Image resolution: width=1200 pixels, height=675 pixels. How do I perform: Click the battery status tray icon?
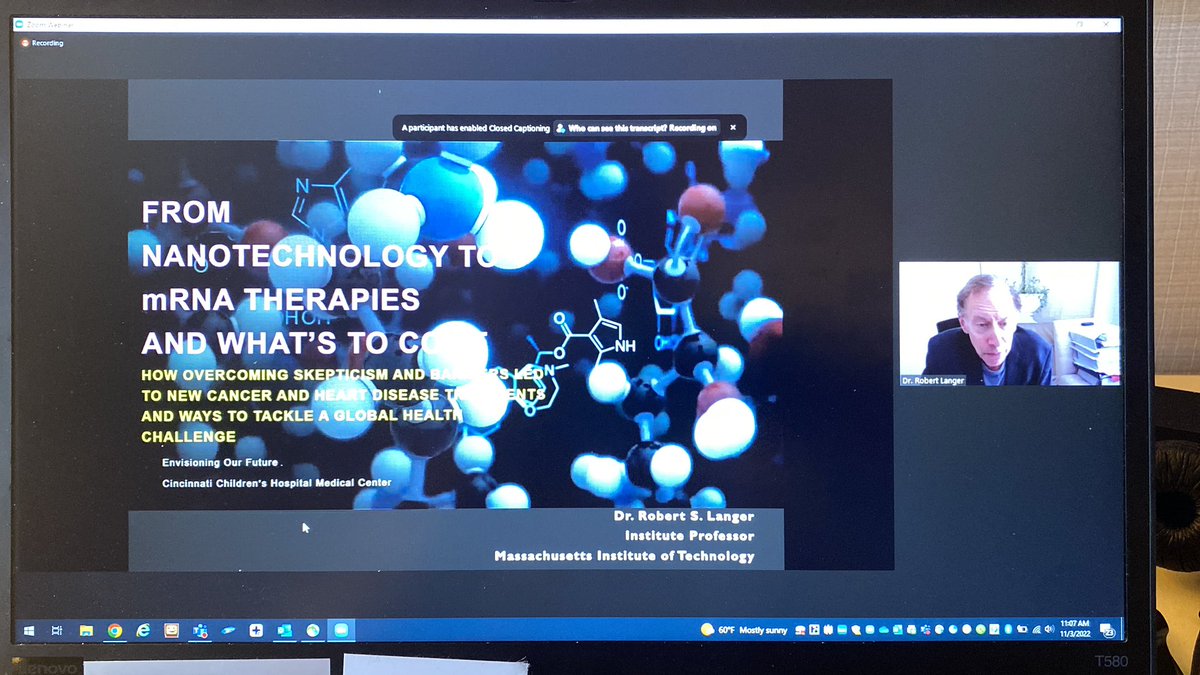[x=1022, y=630]
